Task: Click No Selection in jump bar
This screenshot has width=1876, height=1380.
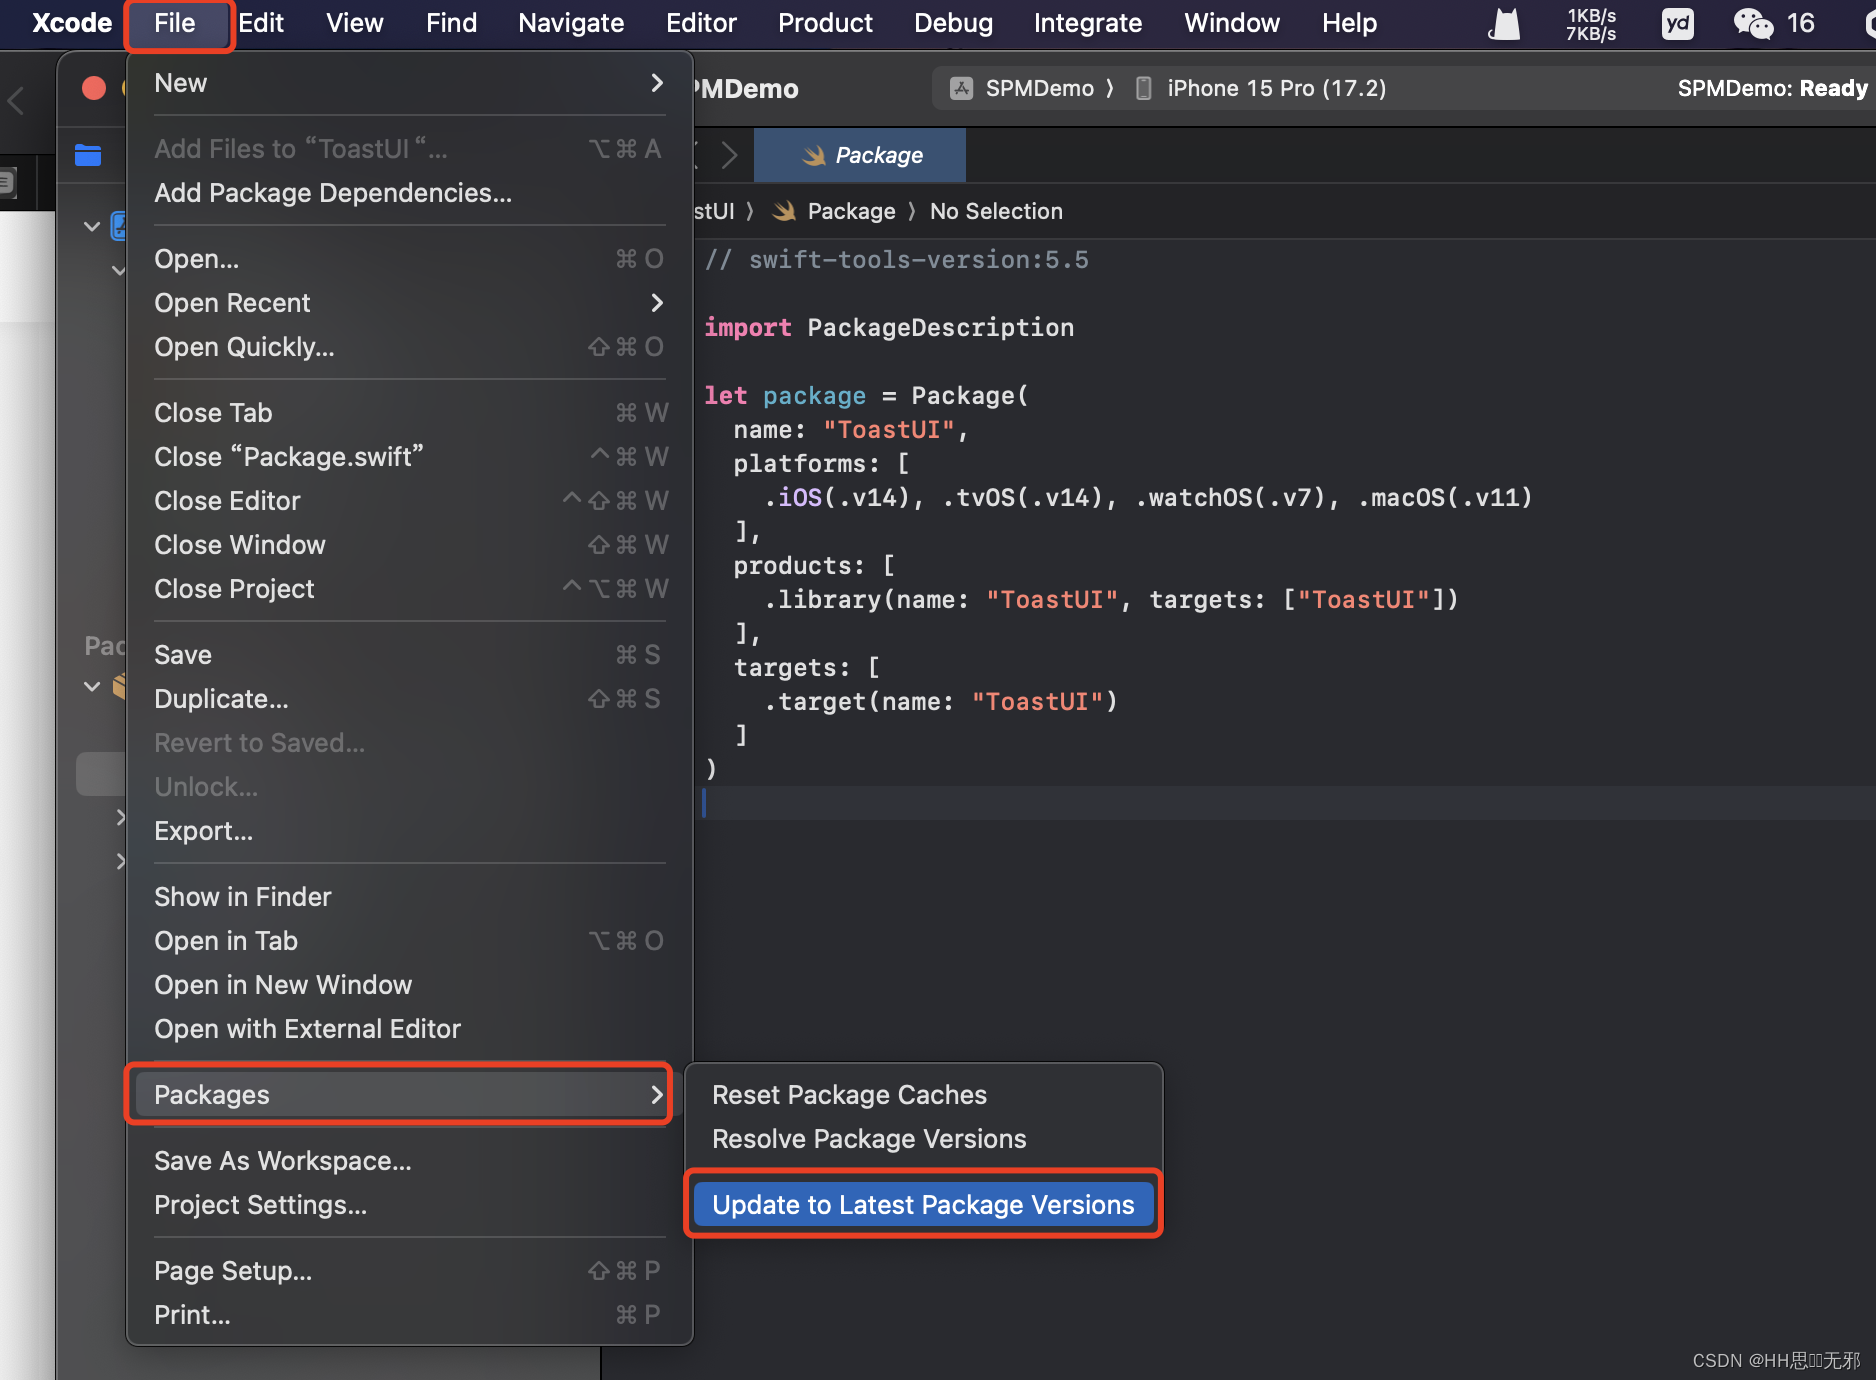Action: 996,211
